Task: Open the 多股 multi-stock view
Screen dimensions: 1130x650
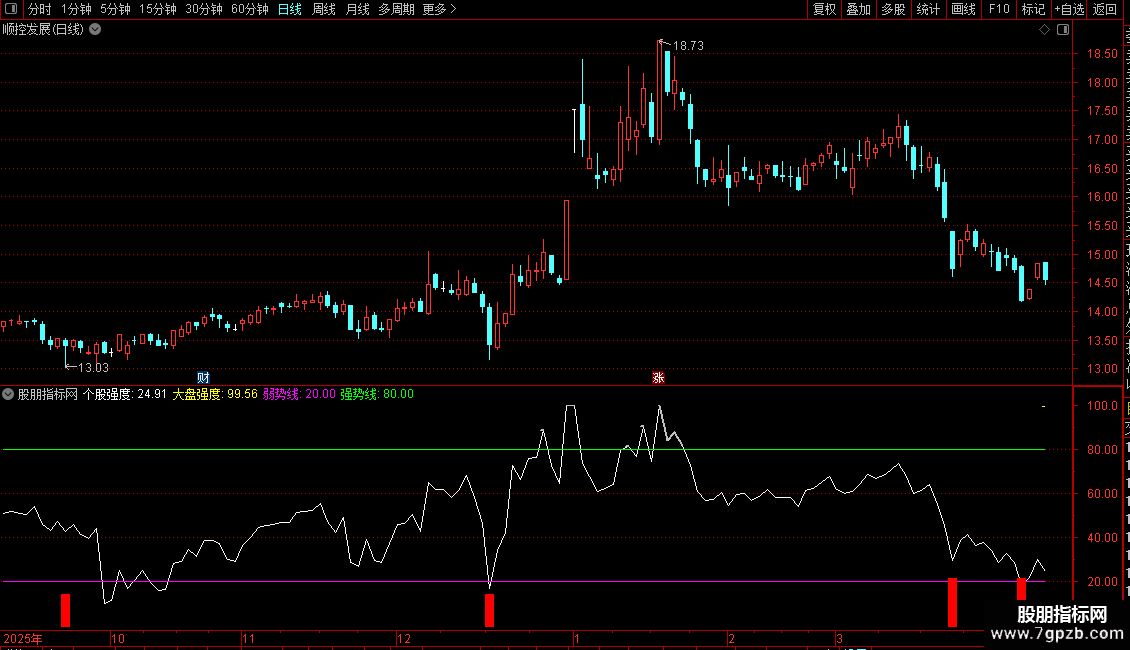Action: coord(893,9)
